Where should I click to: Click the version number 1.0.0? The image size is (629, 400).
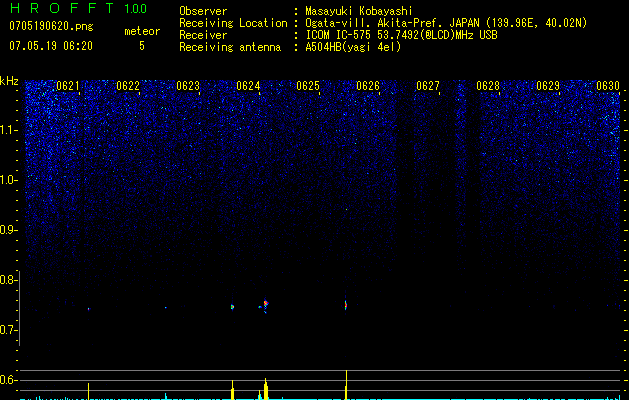[135, 8]
